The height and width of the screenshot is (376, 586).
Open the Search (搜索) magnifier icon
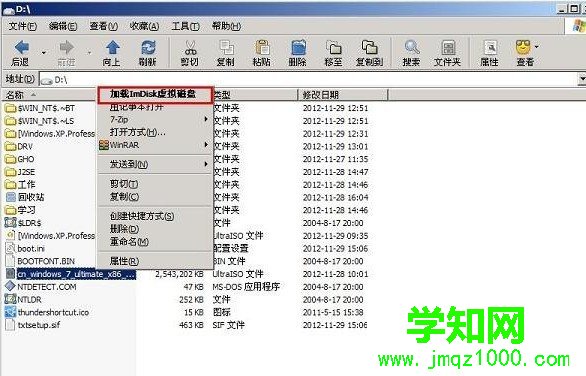click(x=411, y=48)
